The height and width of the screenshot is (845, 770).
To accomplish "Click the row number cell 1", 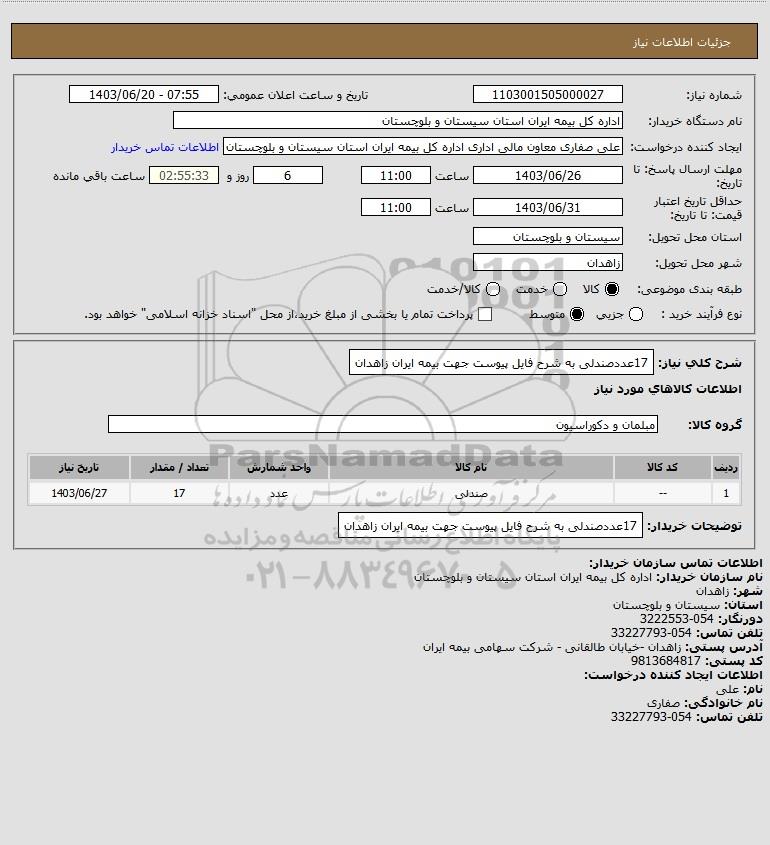I will pos(726,493).
